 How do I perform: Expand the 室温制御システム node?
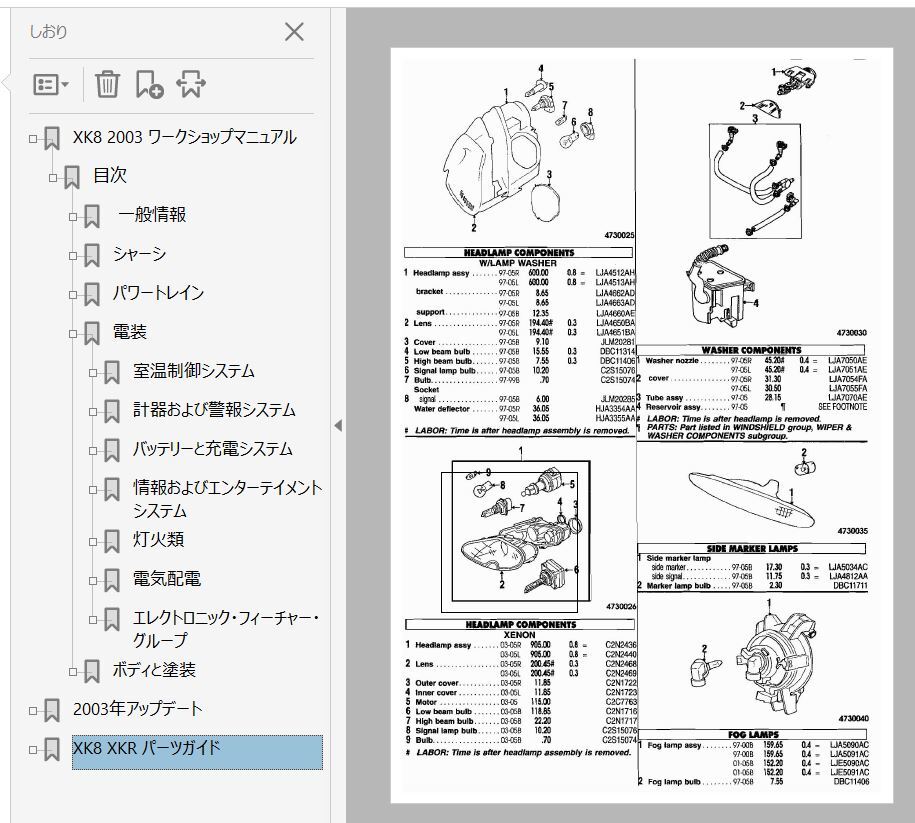pos(92,372)
